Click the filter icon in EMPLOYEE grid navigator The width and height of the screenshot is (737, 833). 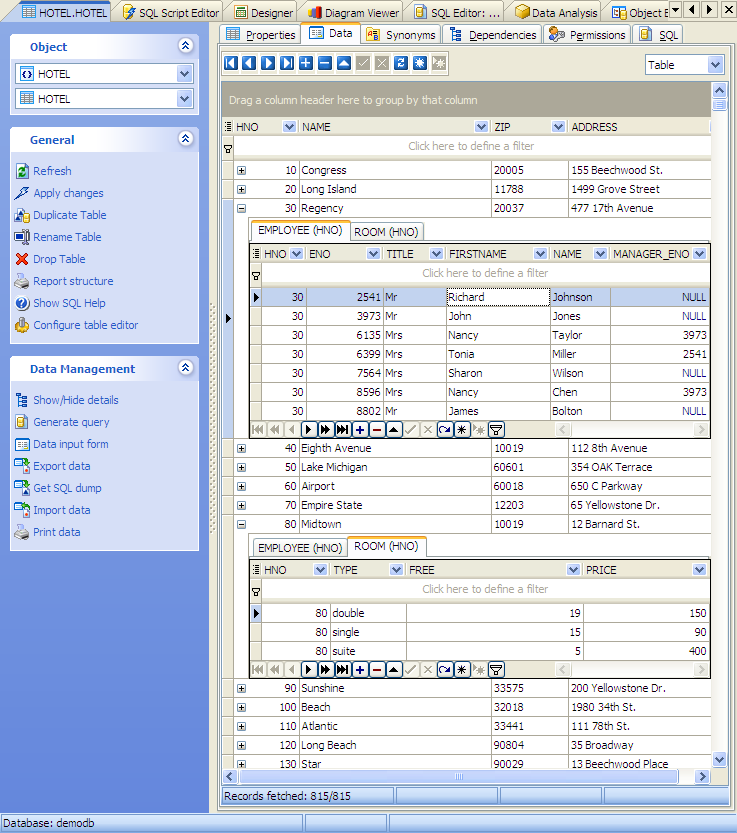coord(496,430)
